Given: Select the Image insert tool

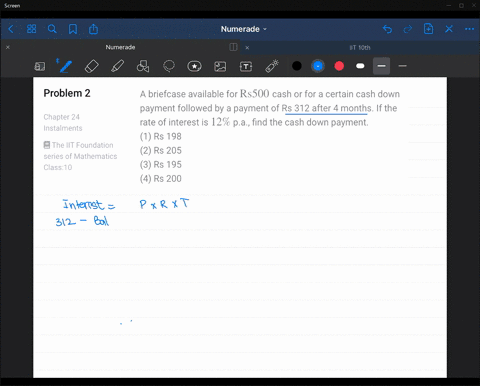Looking at the screenshot, I should pyautogui.click(x=220, y=67).
